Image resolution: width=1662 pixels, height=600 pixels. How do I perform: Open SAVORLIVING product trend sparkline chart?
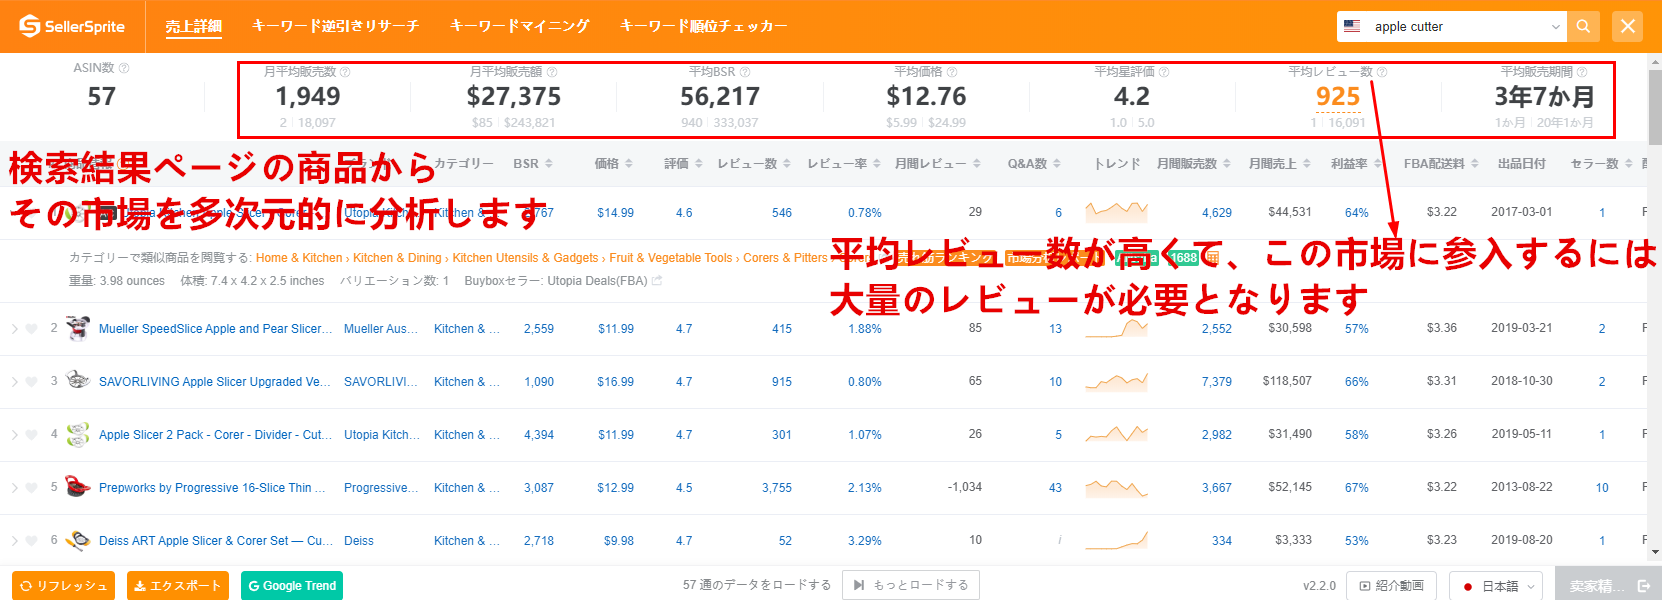coord(1116,382)
